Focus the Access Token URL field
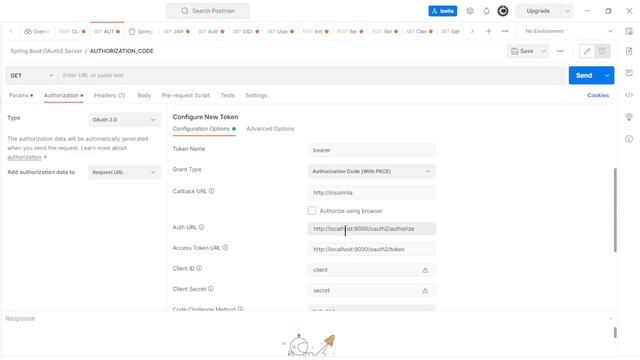 (371, 249)
